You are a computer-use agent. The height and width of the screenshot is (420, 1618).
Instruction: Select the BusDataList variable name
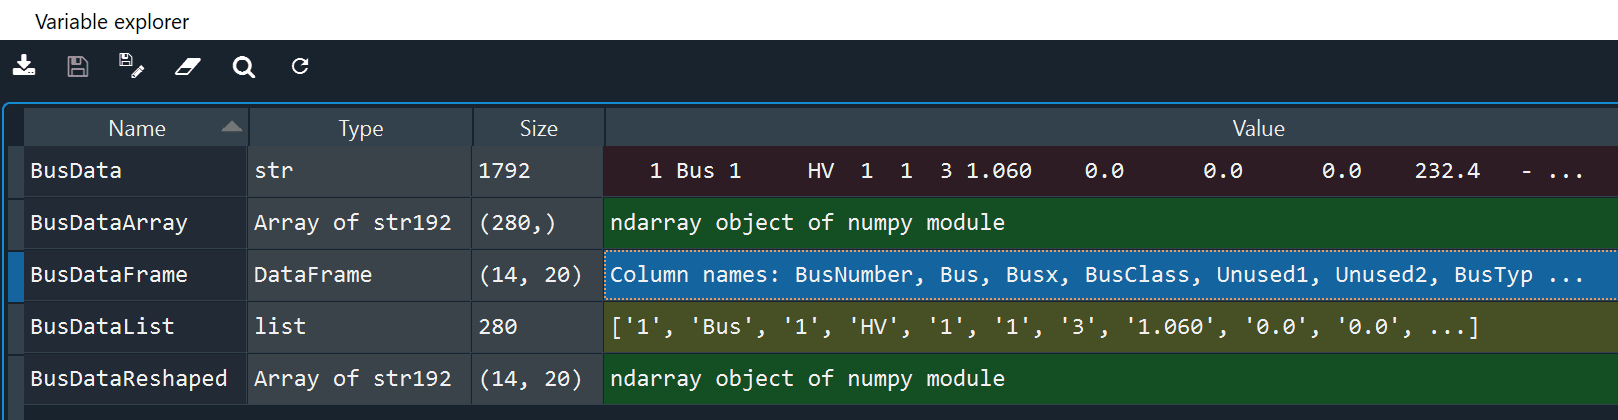click(x=102, y=327)
